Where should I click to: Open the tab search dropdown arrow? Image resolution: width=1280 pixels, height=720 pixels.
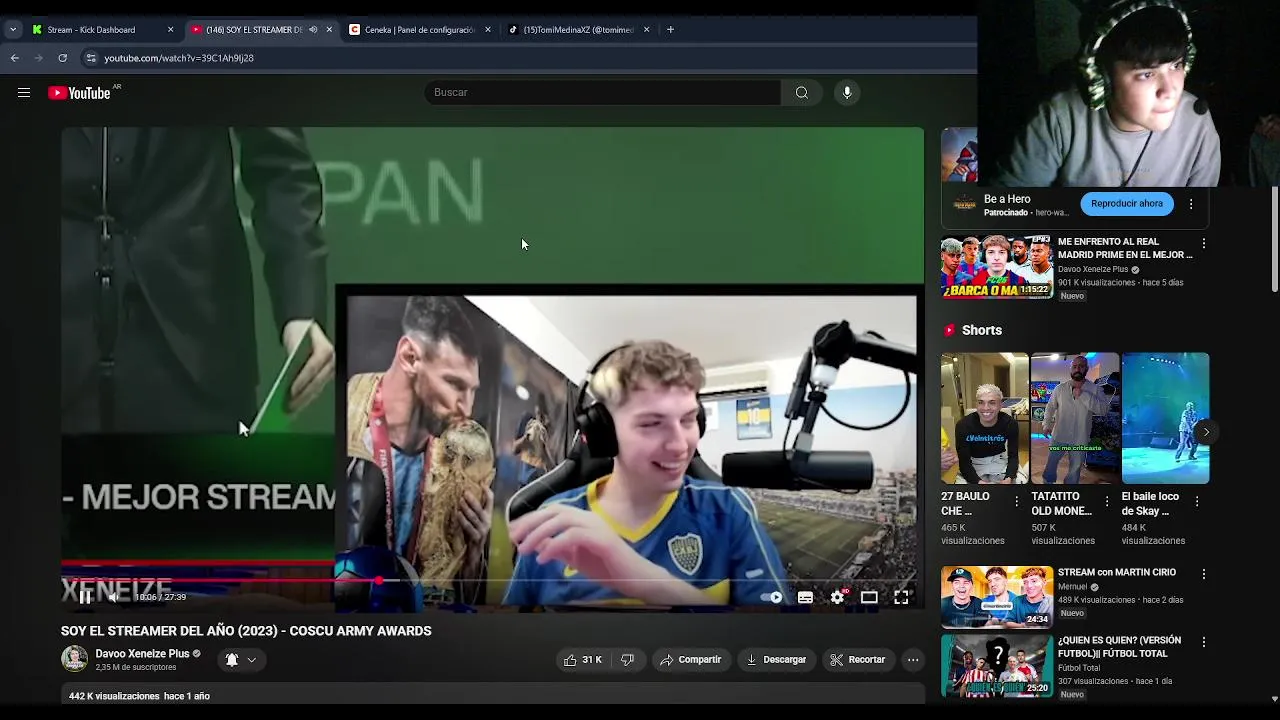click(x=13, y=30)
